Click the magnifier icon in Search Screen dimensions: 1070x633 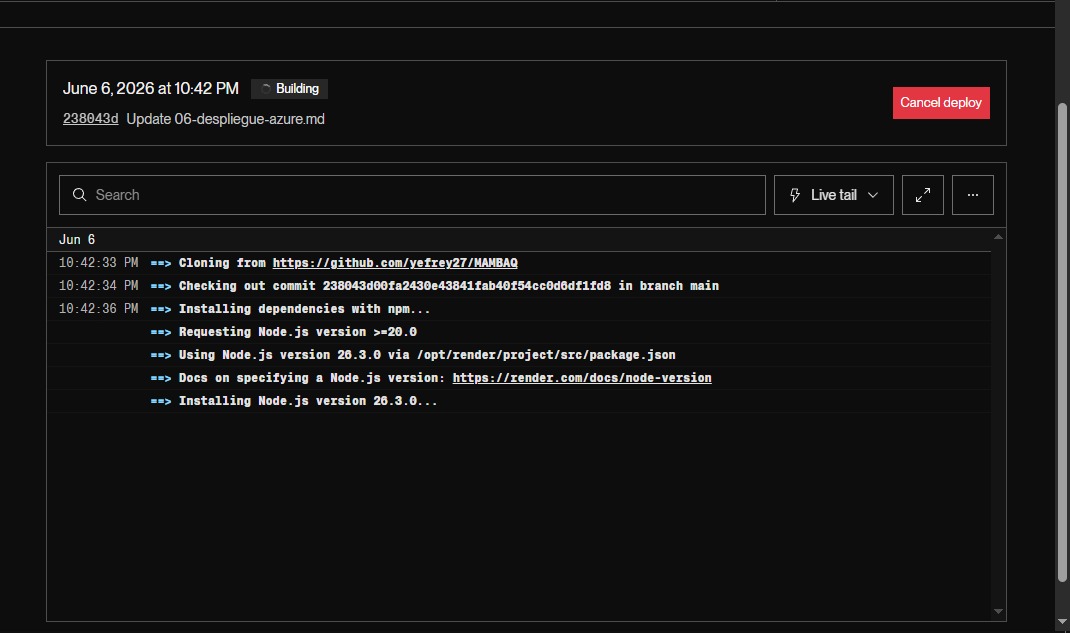(x=80, y=195)
